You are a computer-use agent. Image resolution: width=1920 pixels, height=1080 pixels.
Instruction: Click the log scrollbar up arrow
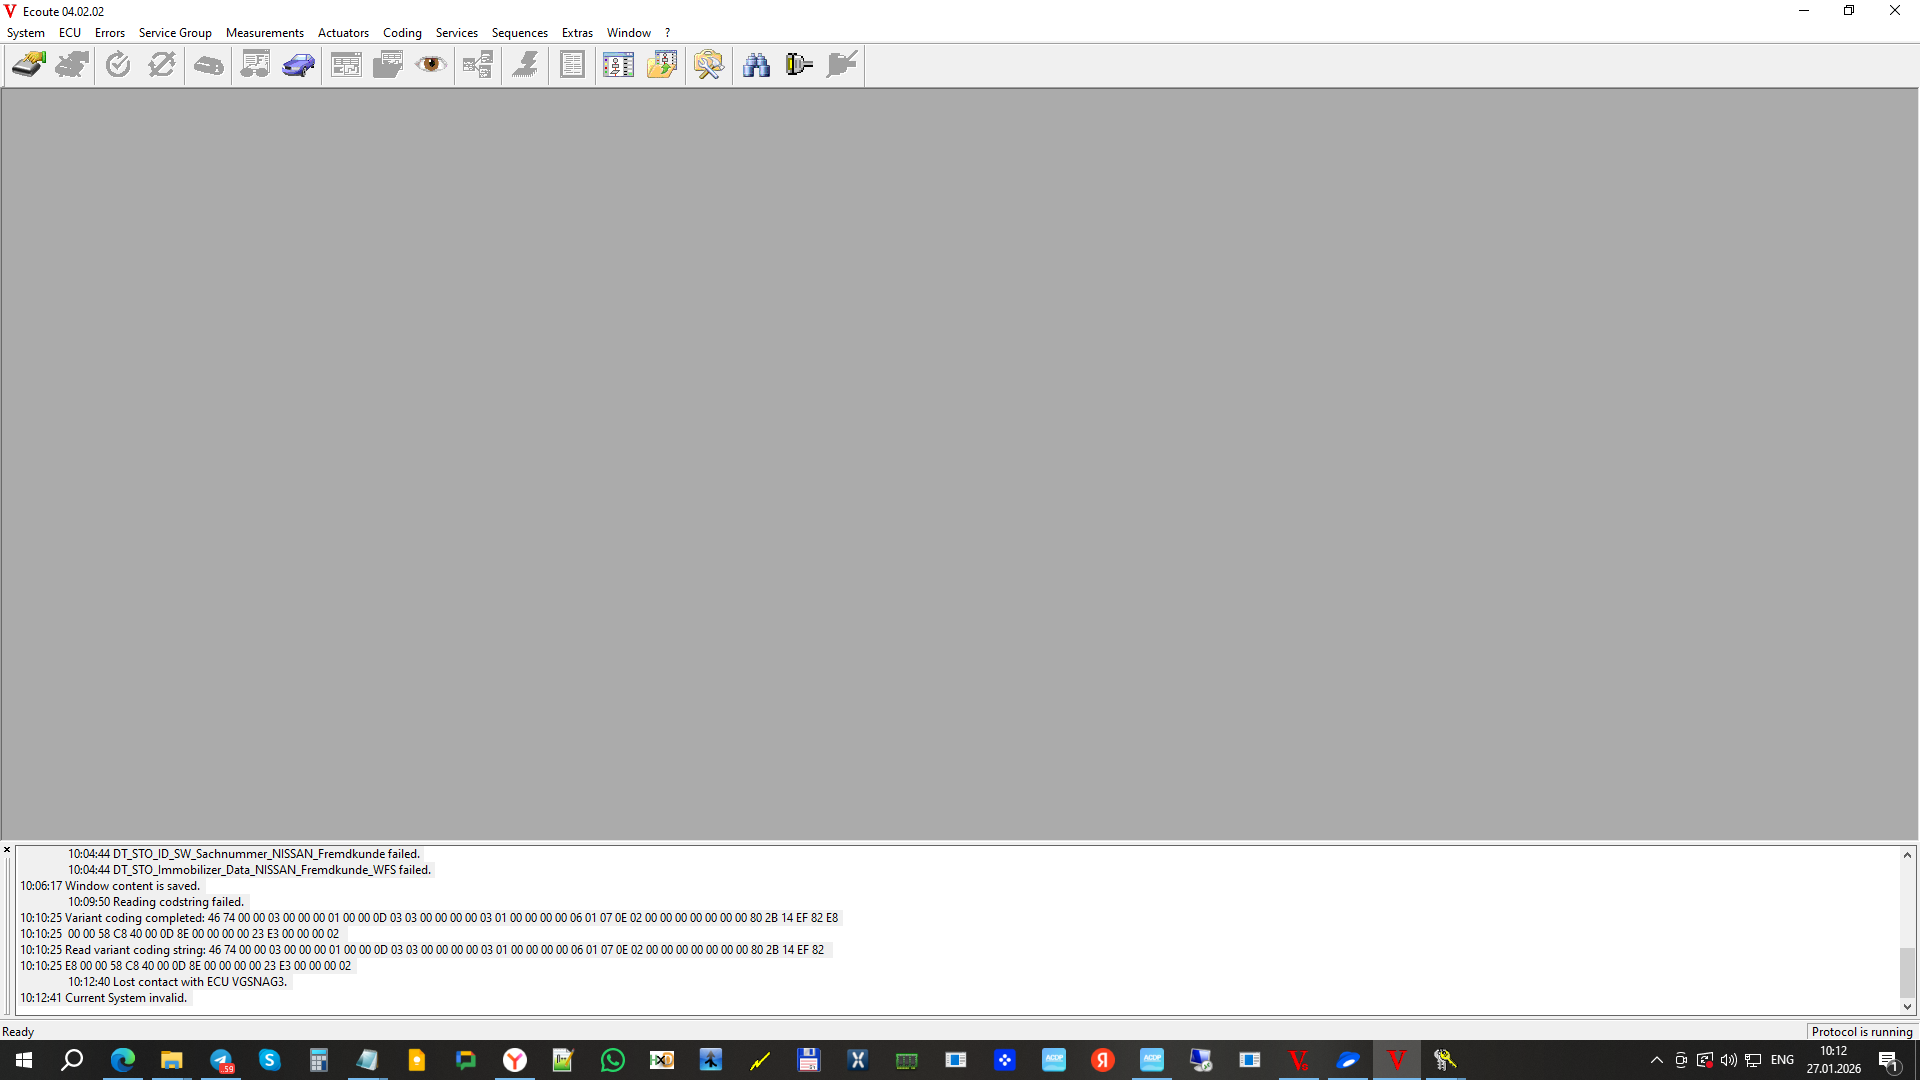coord(1907,855)
